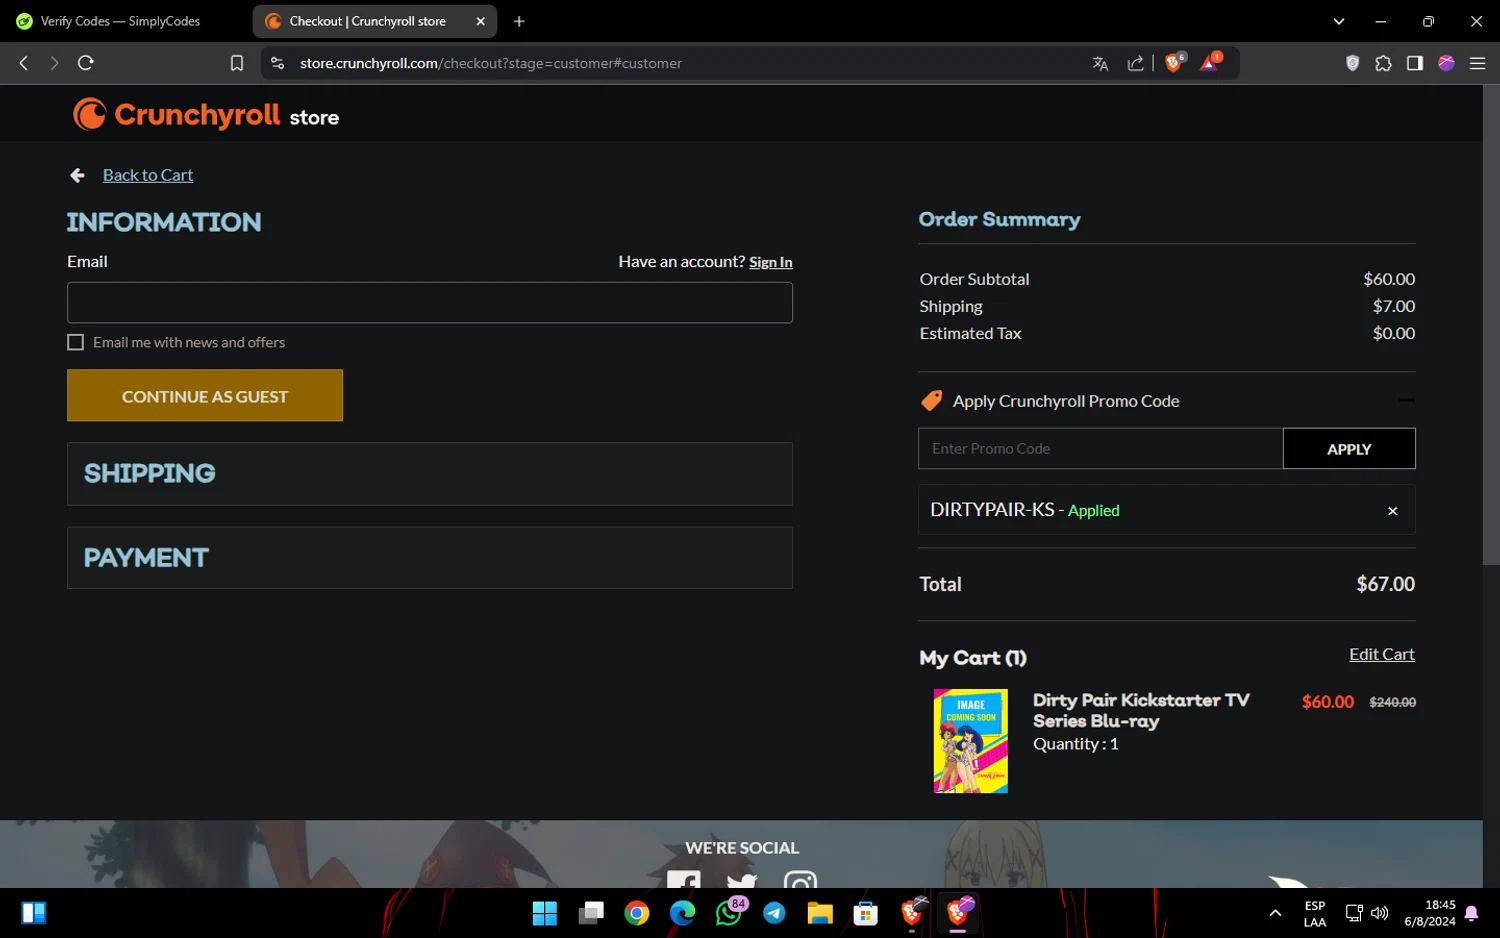Click the $67.00 total amount
1500x938 pixels.
coord(1385,584)
